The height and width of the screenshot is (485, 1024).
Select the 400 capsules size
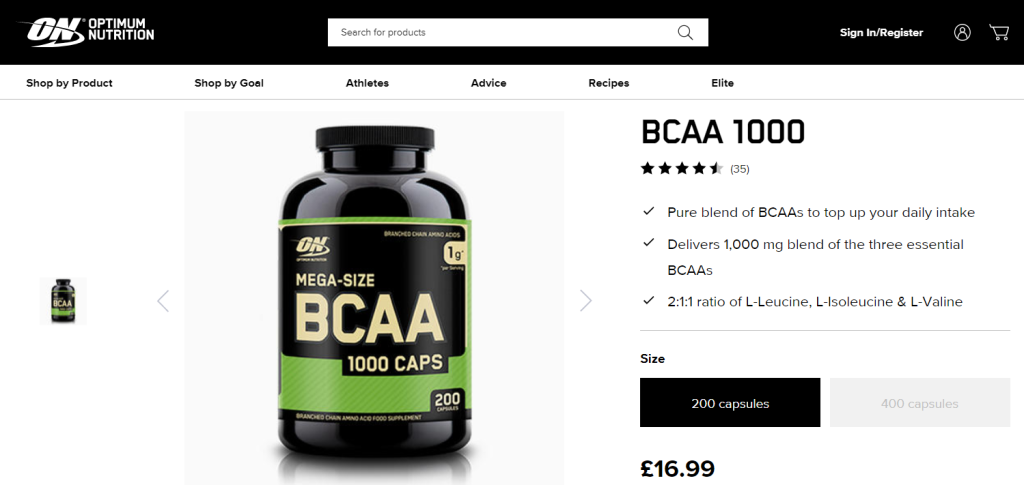[x=920, y=403]
